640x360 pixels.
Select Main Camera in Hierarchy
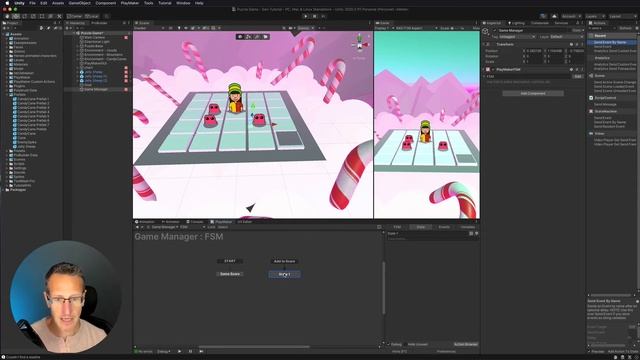[x=94, y=38]
